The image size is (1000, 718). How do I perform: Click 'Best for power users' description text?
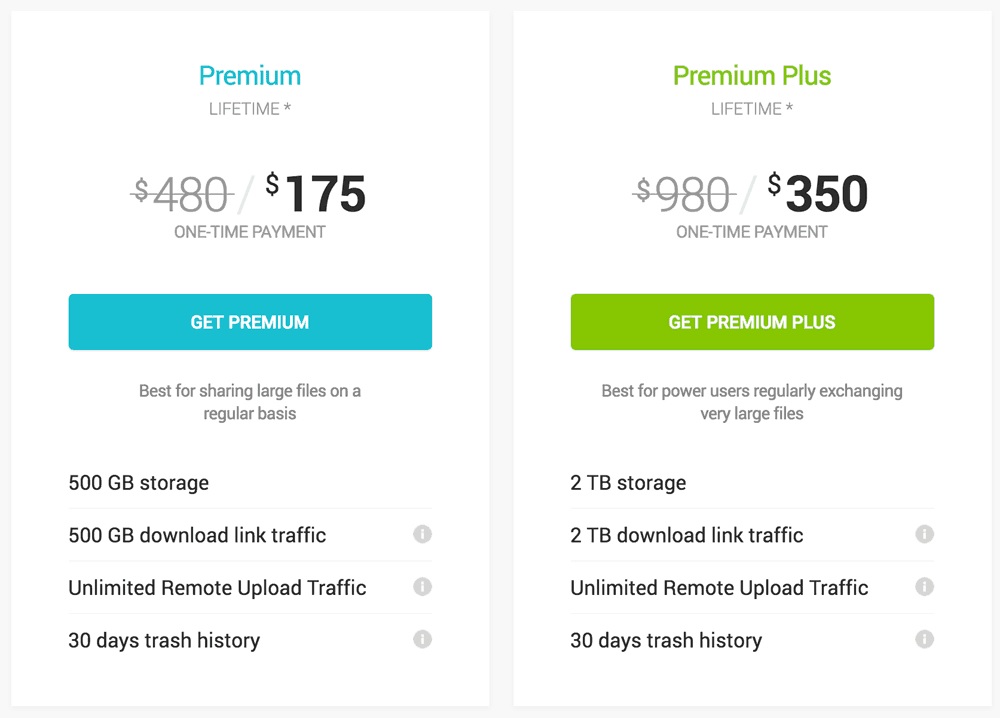coord(752,402)
